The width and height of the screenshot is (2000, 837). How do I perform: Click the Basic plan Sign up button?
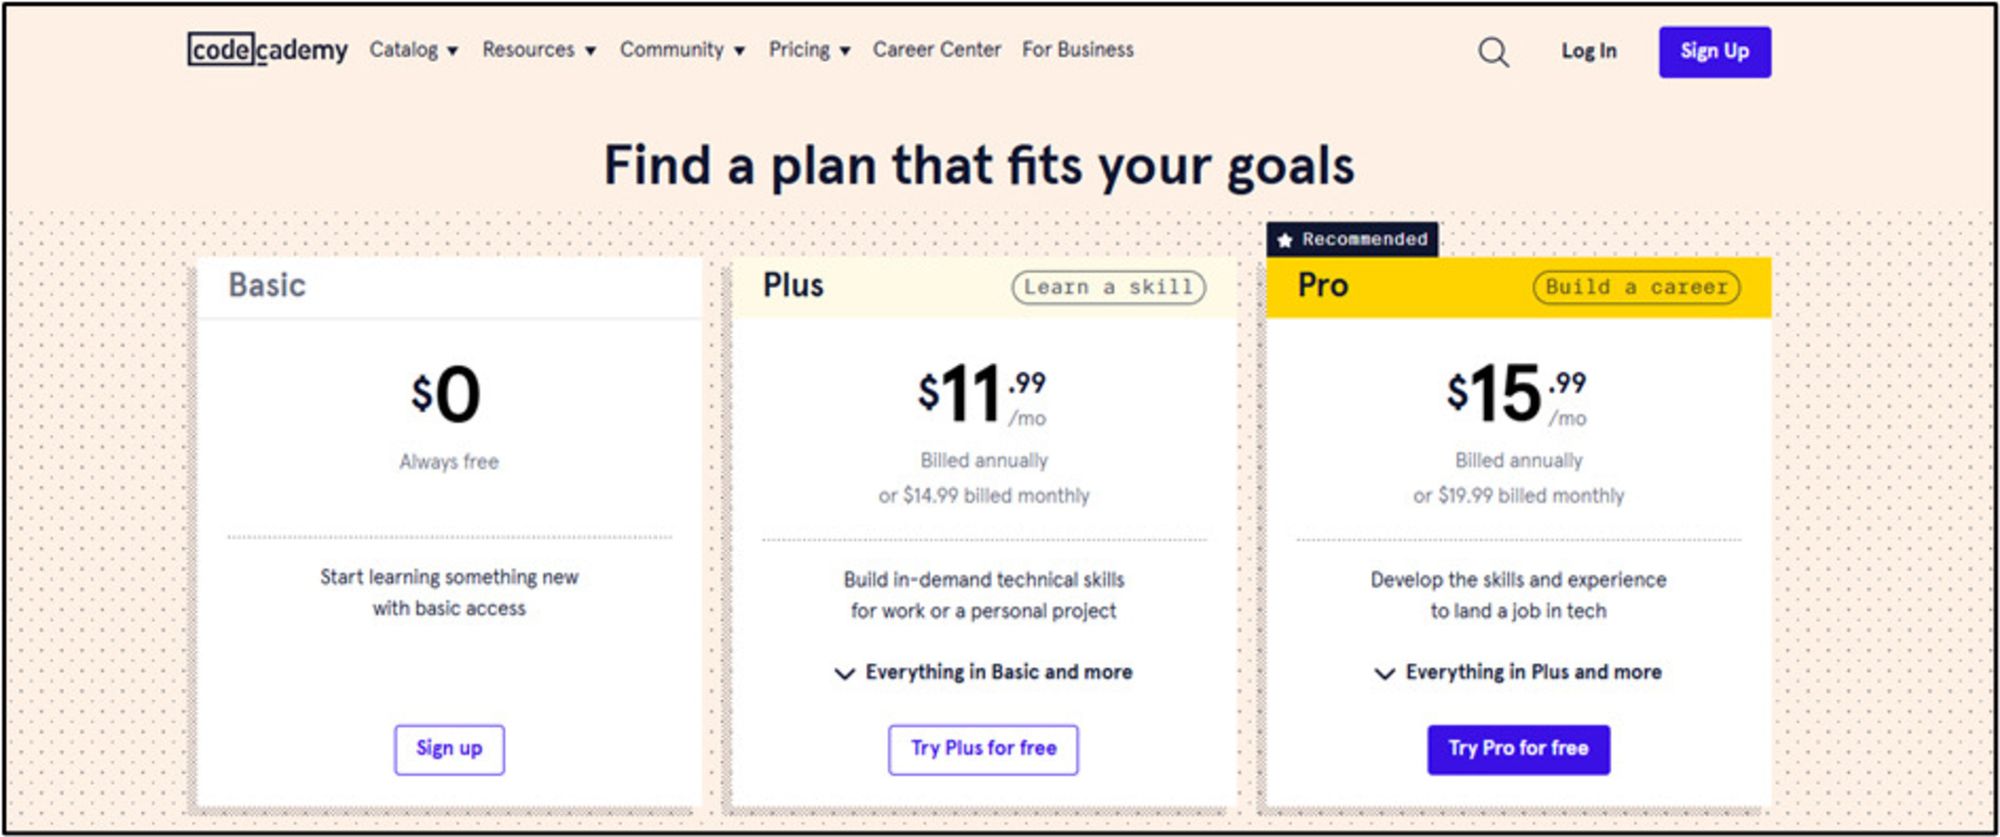(x=449, y=749)
